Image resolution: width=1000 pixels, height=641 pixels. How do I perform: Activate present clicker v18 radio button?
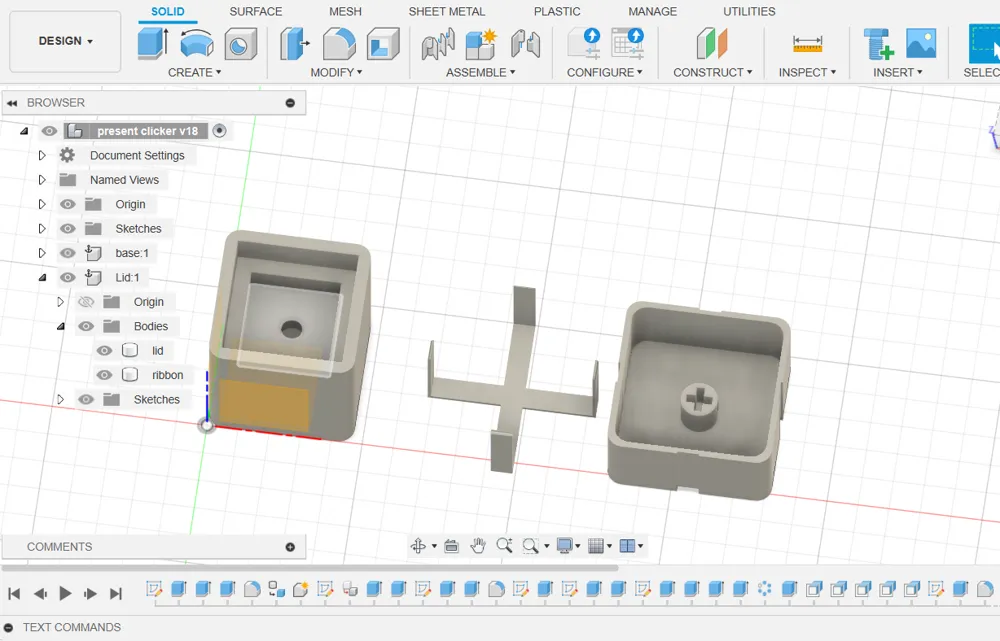219,131
